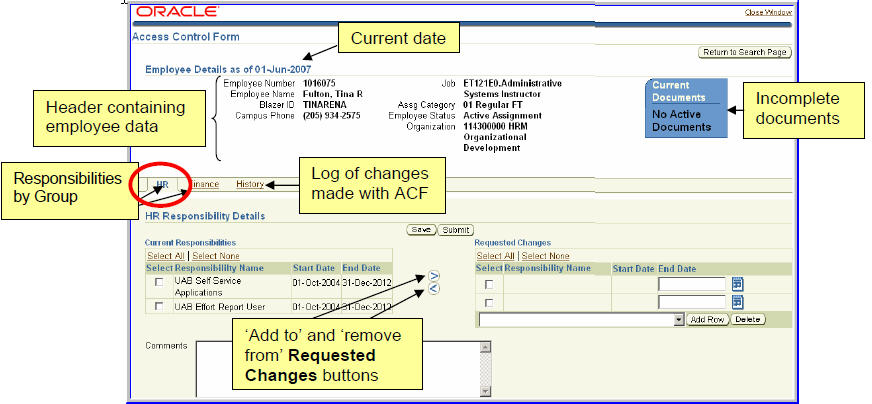
Task: Click the Add Row button
Action: 707,320
